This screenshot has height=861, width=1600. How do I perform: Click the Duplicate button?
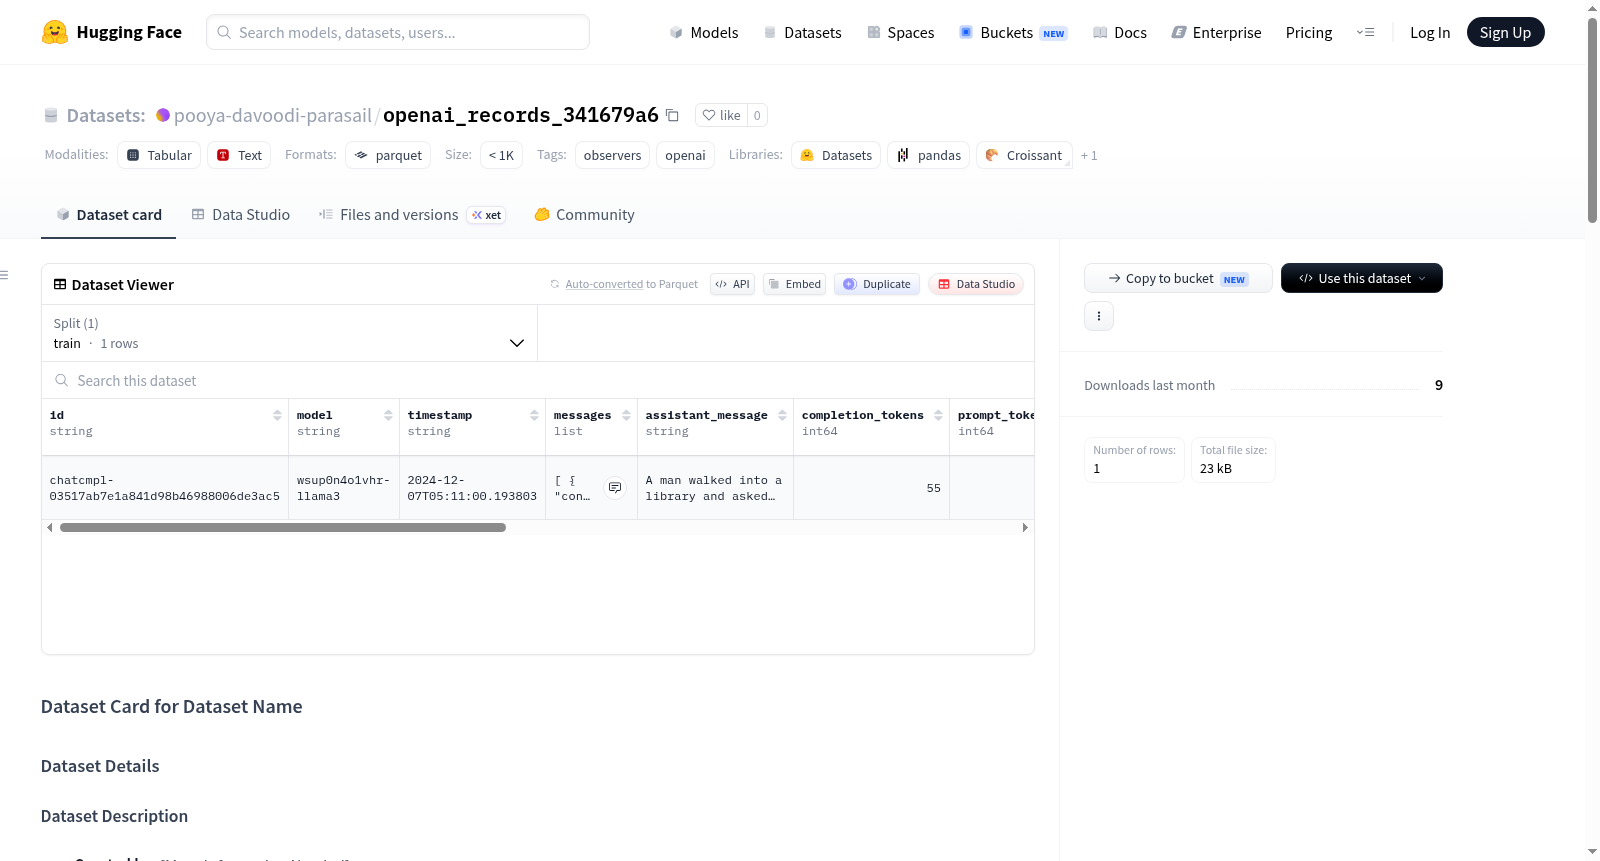click(877, 284)
